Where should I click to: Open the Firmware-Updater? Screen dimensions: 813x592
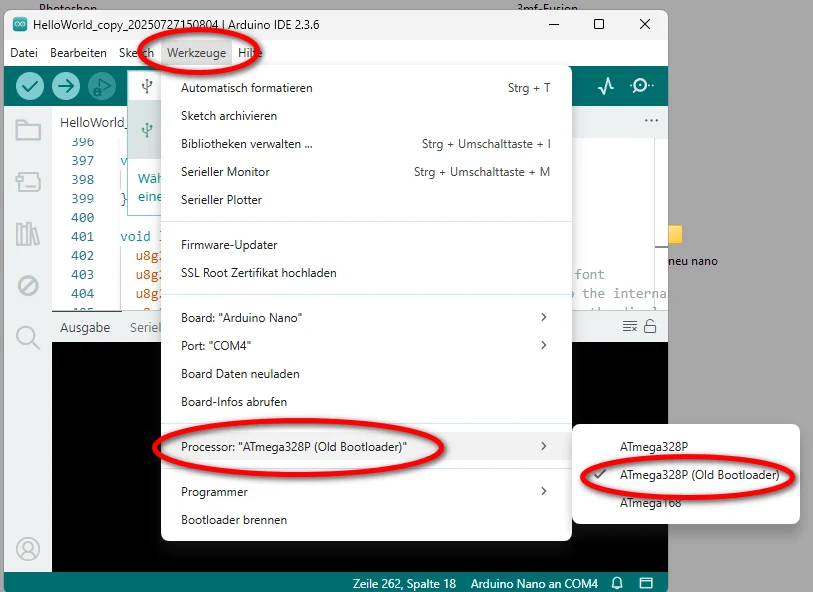click(x=366, y=245)
